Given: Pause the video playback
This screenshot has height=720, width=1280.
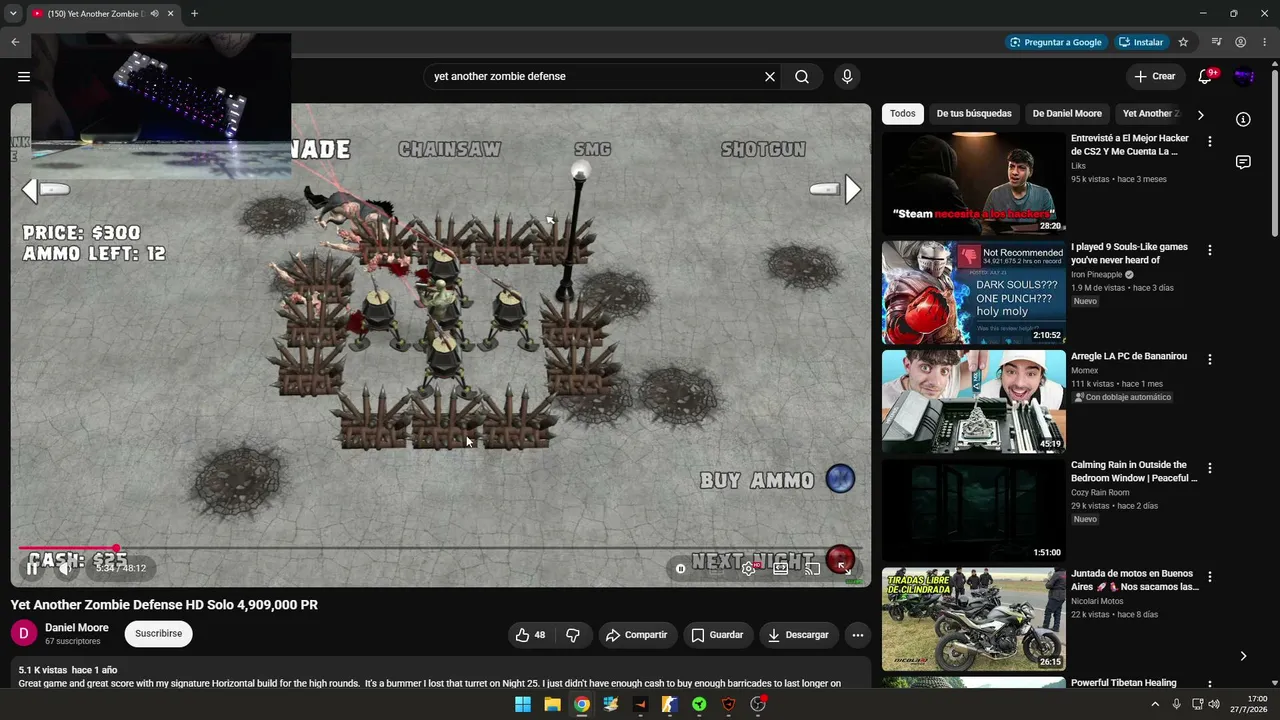Looking at the screenshot, I should pos(33,569).
